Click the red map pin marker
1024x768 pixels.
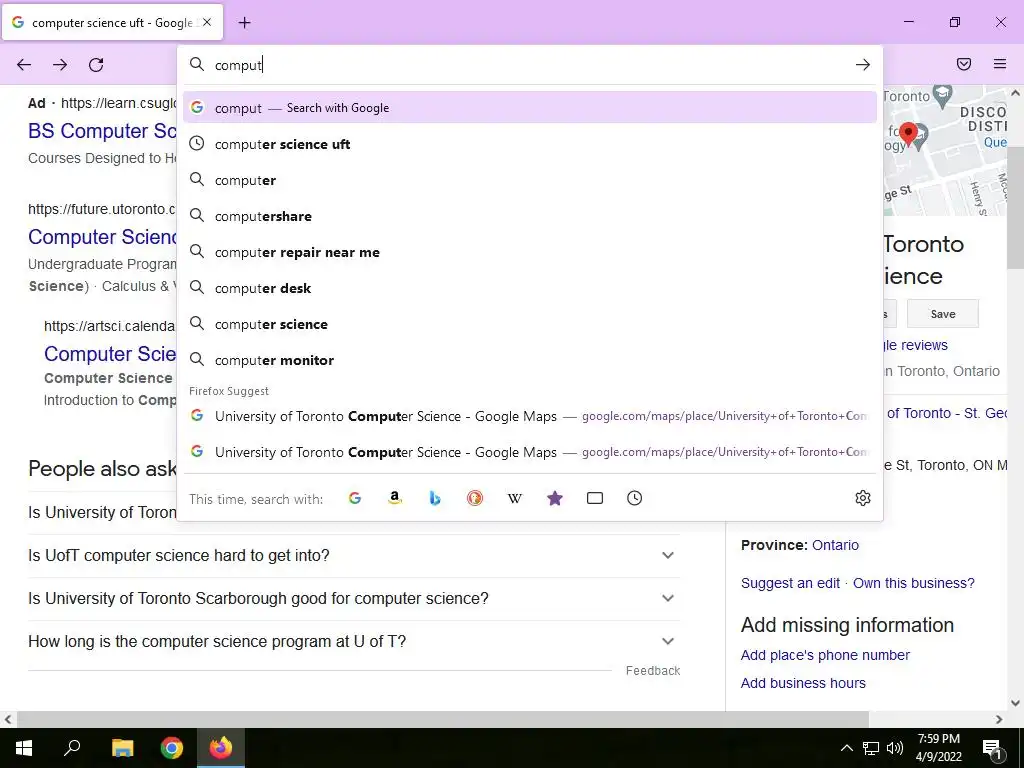click(x=908, y=134)
